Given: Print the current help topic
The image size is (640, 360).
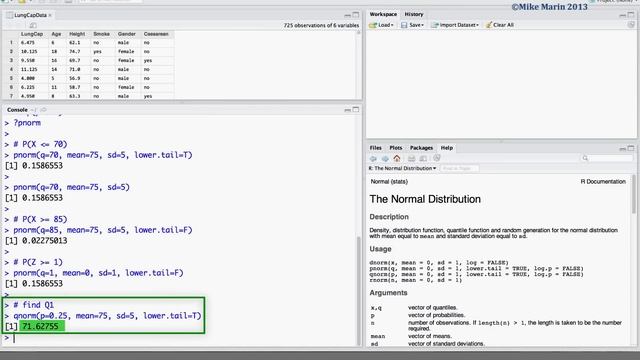Looking at the screenshot, I should coord(411,158).
